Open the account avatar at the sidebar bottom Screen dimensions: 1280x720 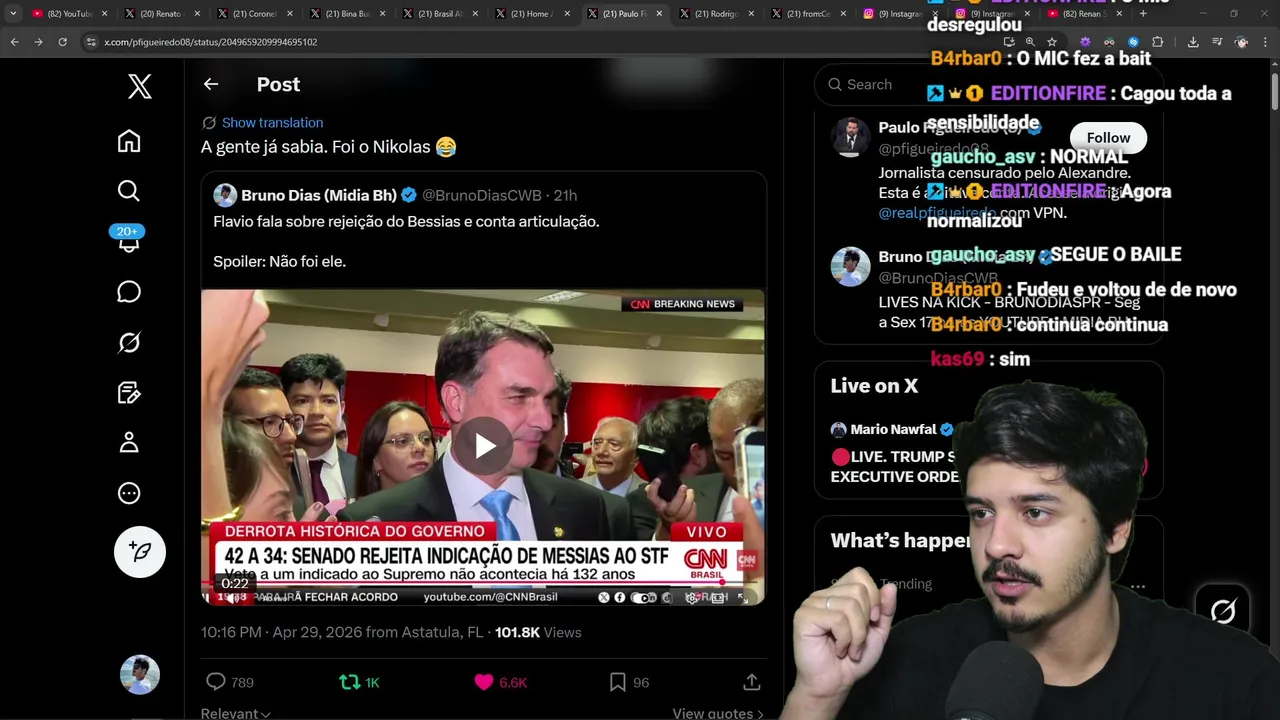pos(140,675)
